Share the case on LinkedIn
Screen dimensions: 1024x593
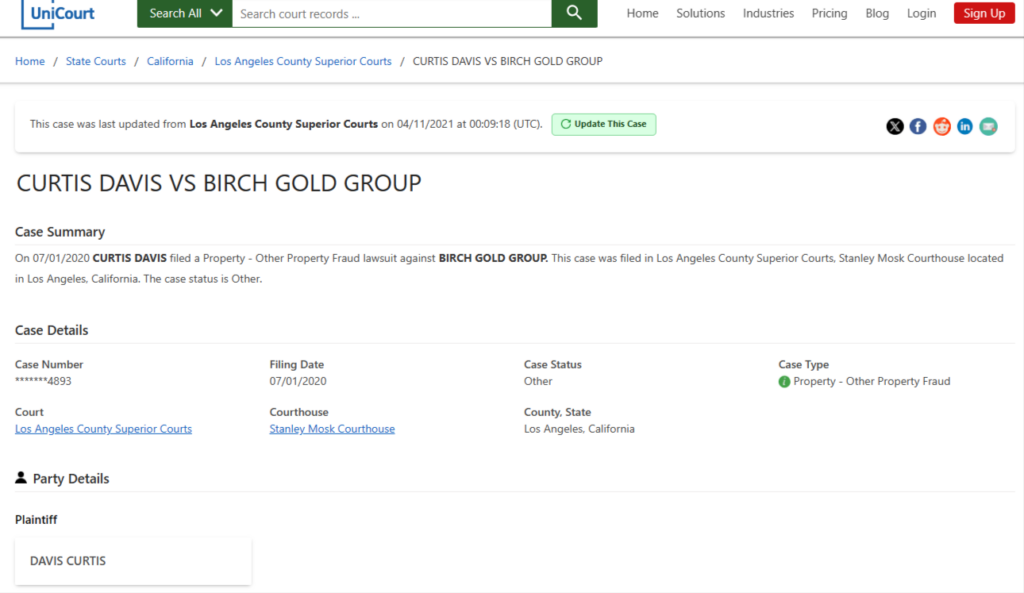(965, 126)
